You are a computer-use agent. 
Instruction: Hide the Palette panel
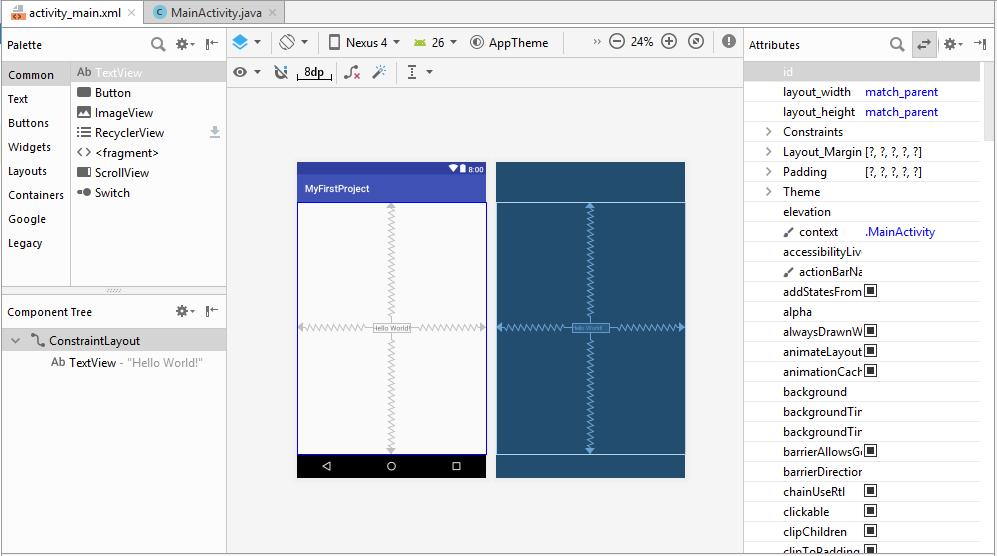212,44
